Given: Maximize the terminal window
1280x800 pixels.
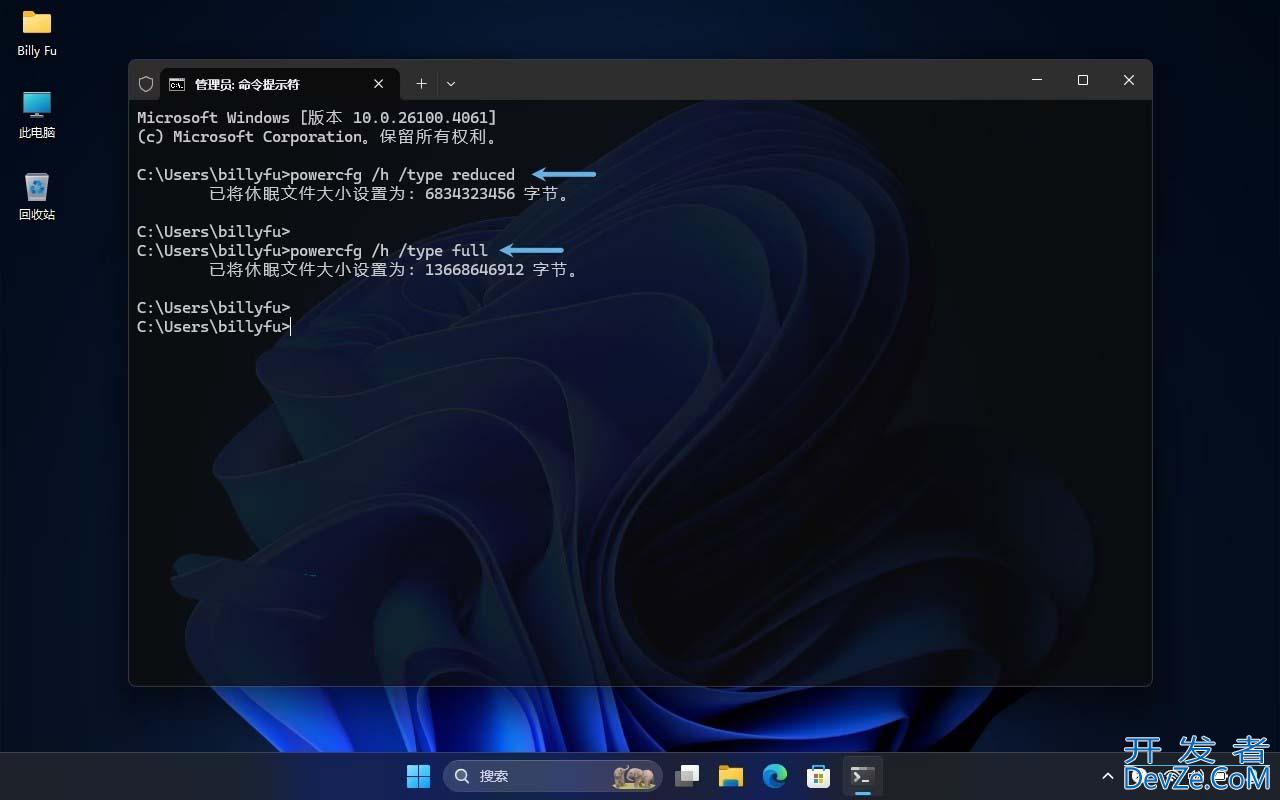Looking at the screenshot, I should [1083, 80].
